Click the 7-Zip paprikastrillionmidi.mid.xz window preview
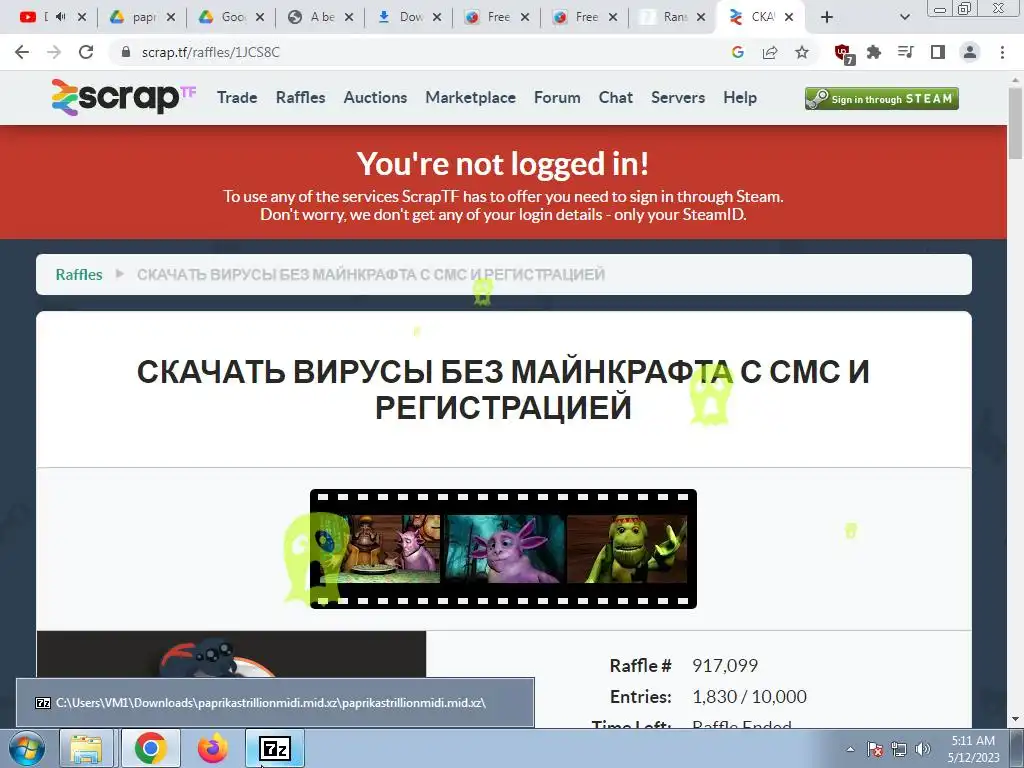The image size is (1024, 768). tap(275, 703)
